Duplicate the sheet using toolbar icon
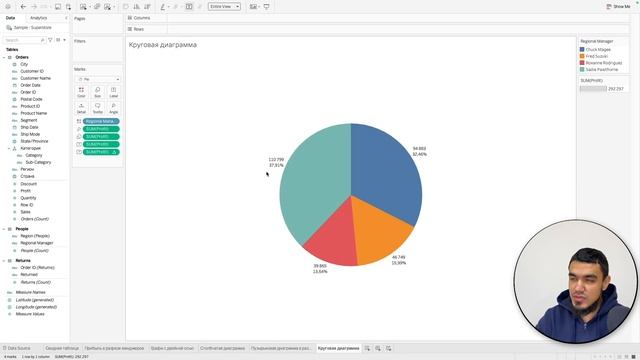 click(97, 7)
